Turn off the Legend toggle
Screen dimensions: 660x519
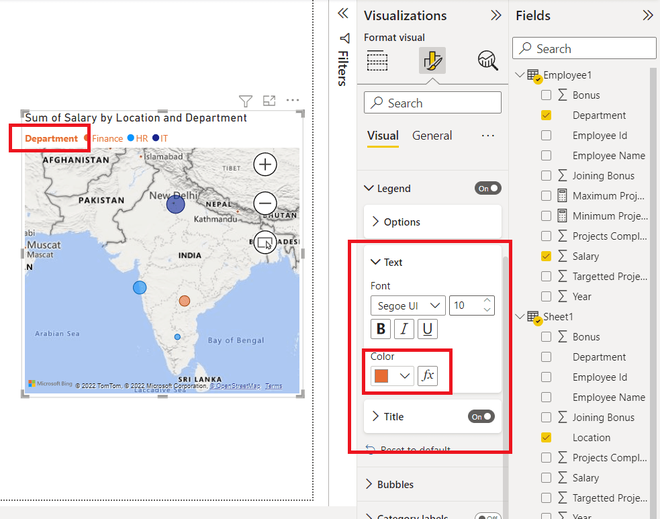[x=488, y=188]
